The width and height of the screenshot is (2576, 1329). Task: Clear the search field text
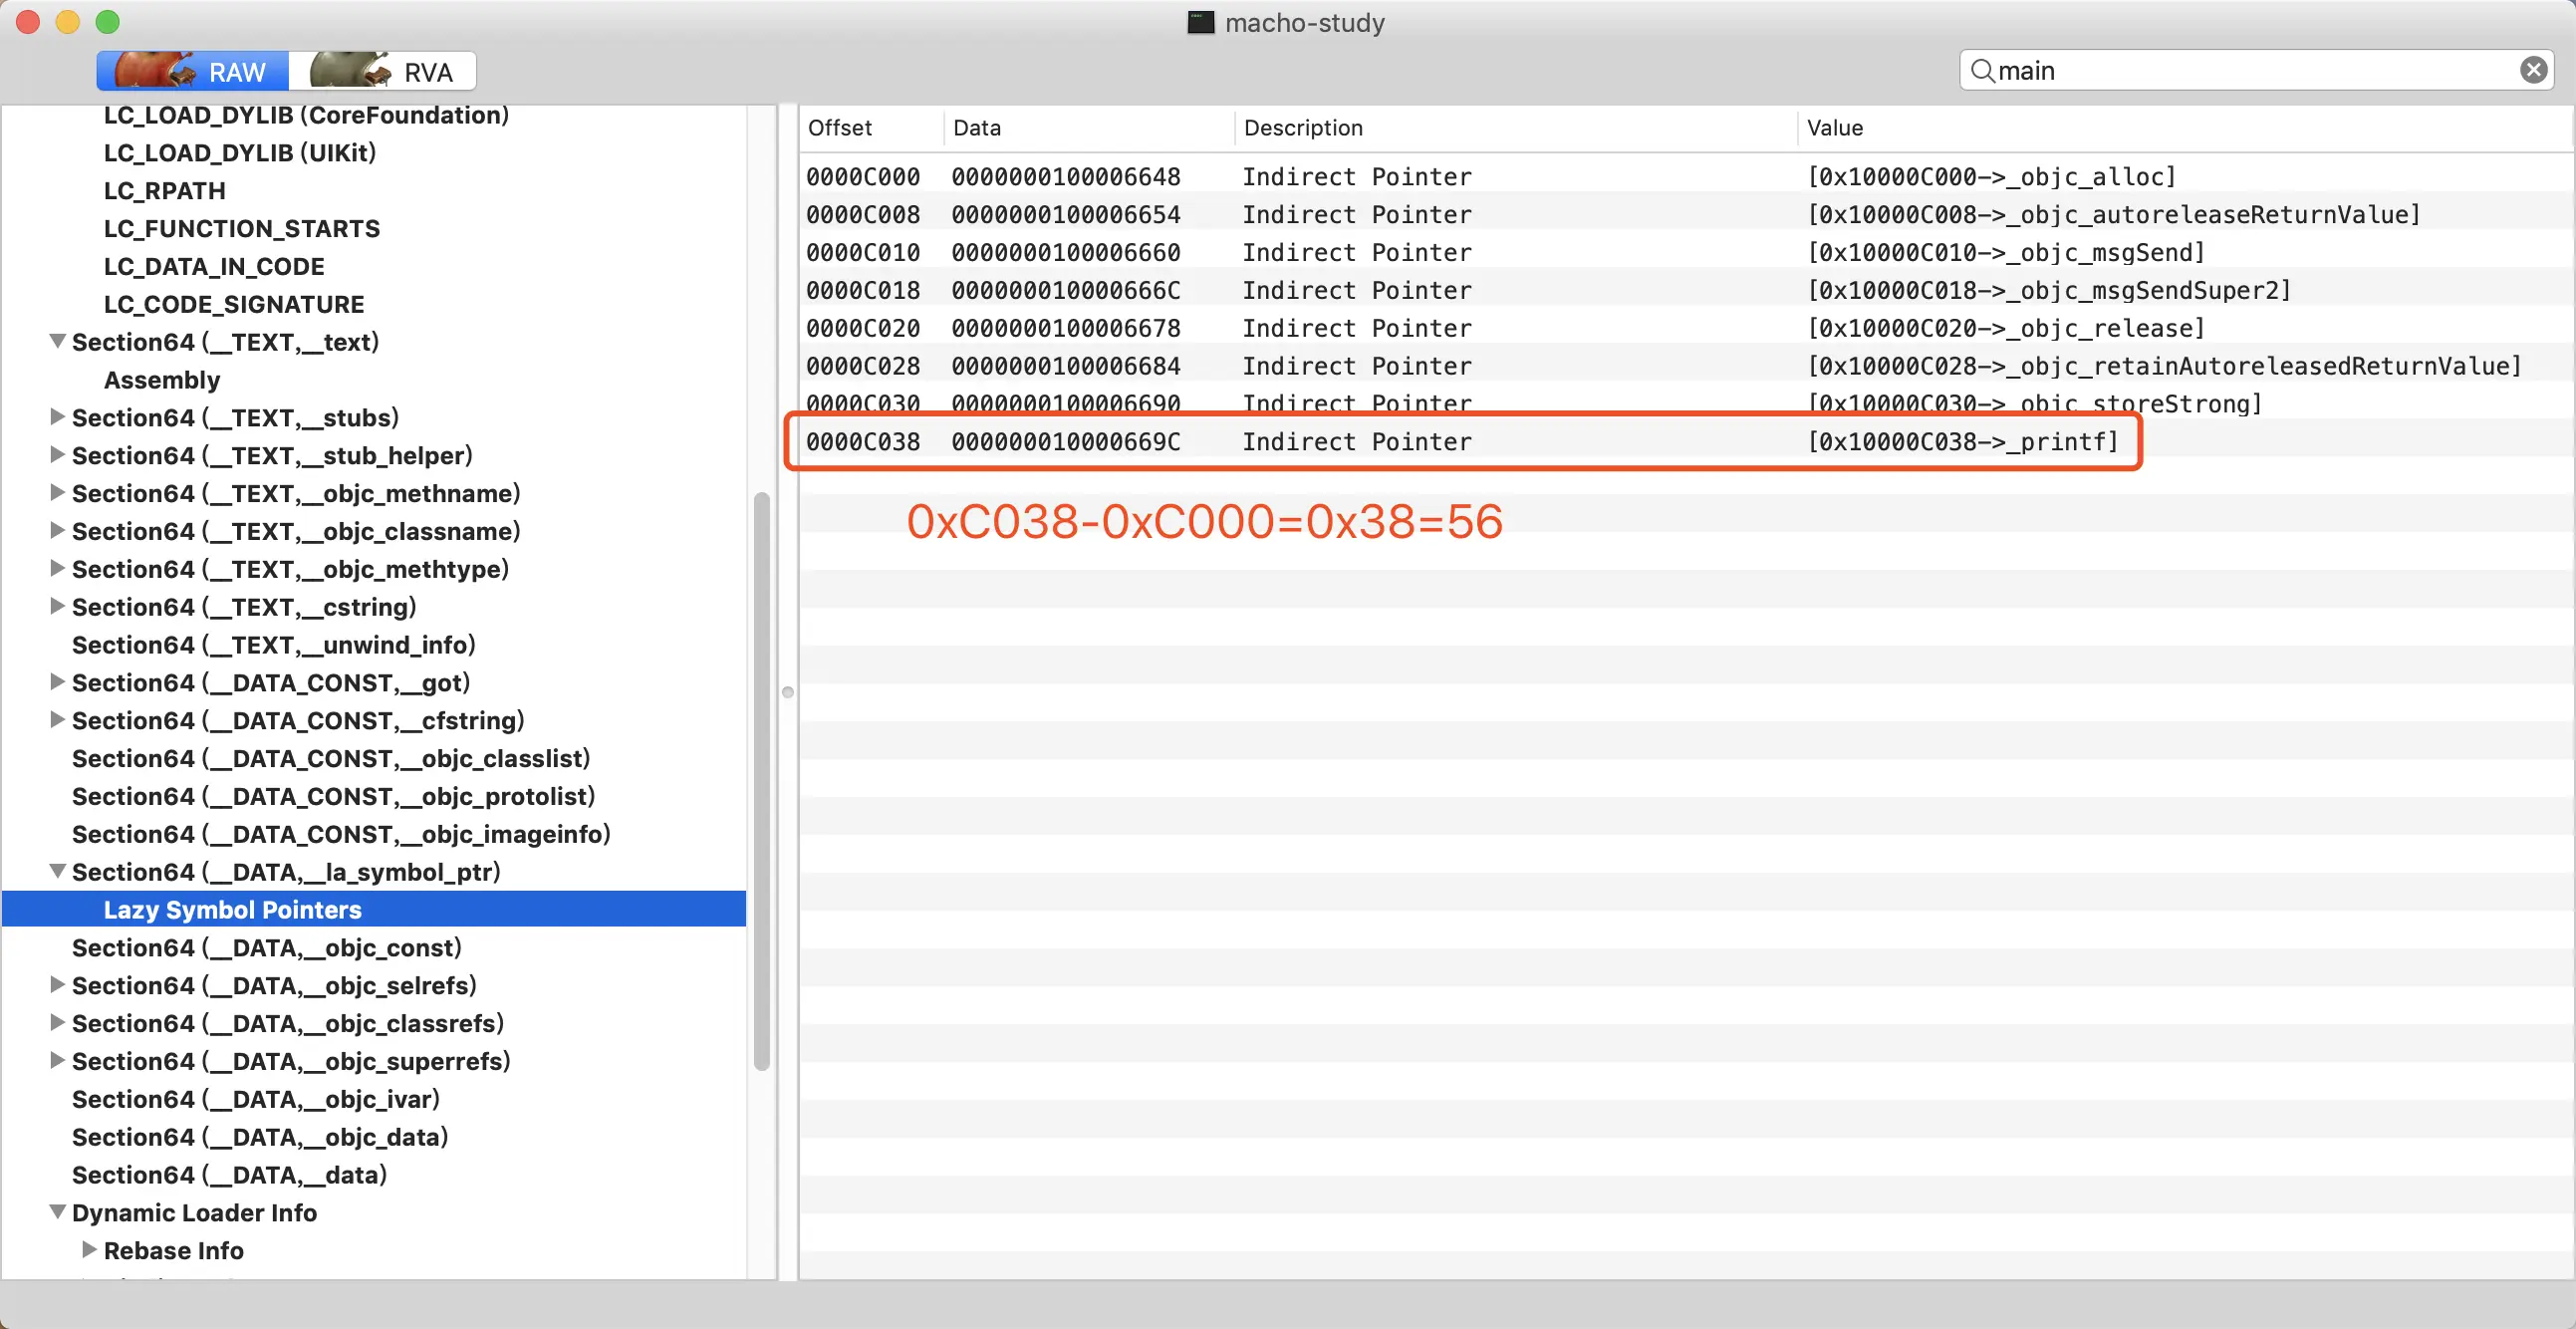2532,70
